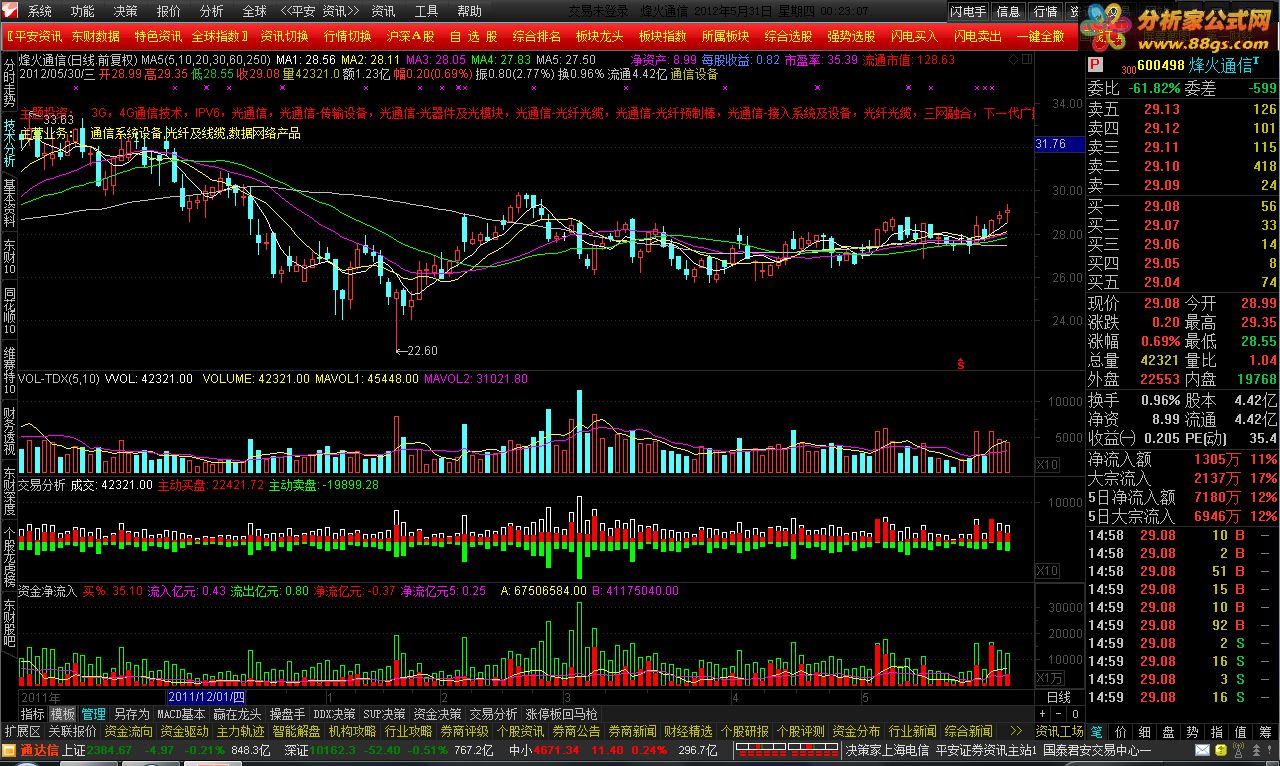This screenshot has width=1280, height=766.
Task: Click the X1万 scale label in 资金净流入 panel
Action: click(x=1048, y=679)
